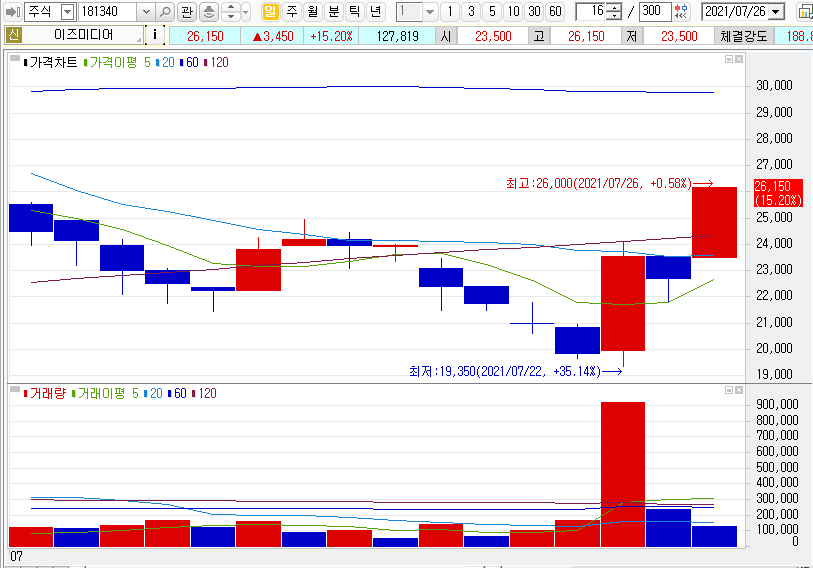Image resolution: width=813 pixels, height=568 pixels.
Task: Click the total bars field showing 300
Action: [655, 11]
